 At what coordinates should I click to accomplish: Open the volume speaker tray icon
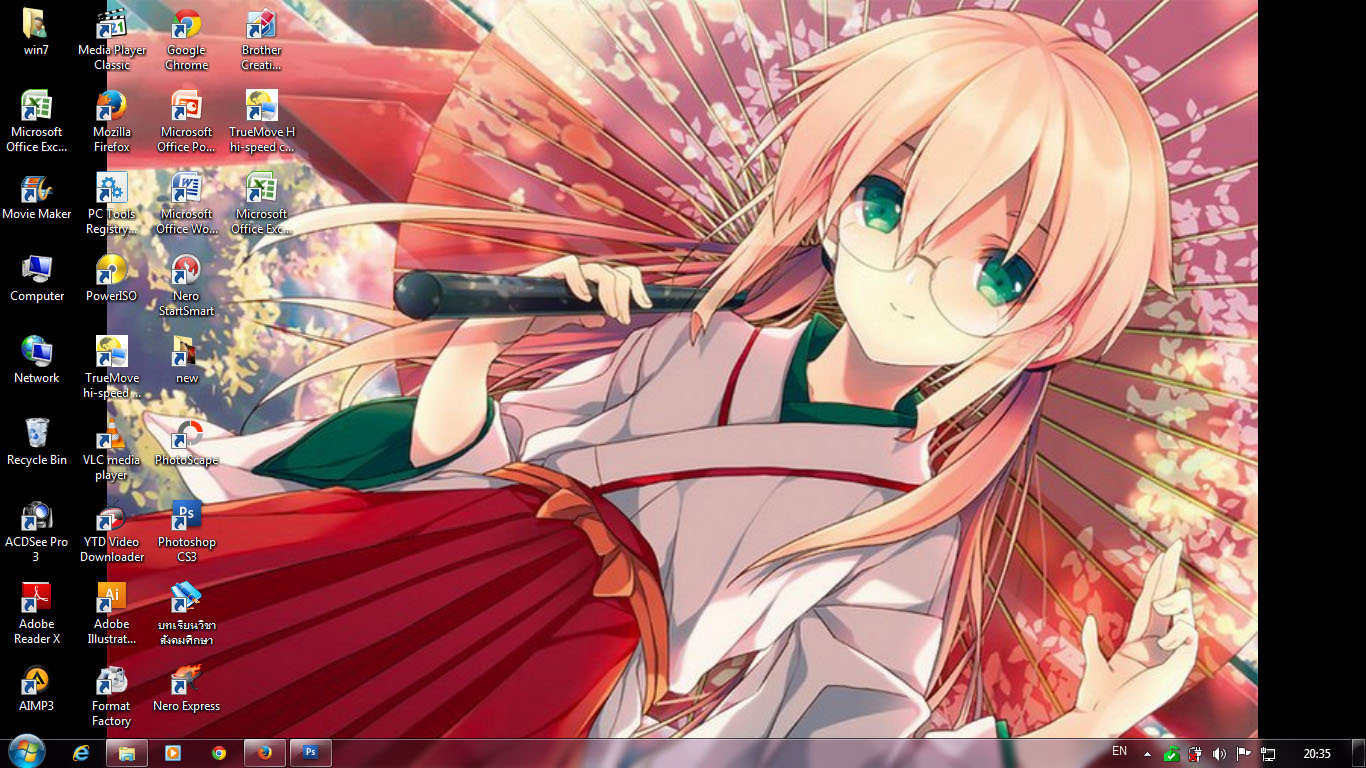(x=1219, y=754)
